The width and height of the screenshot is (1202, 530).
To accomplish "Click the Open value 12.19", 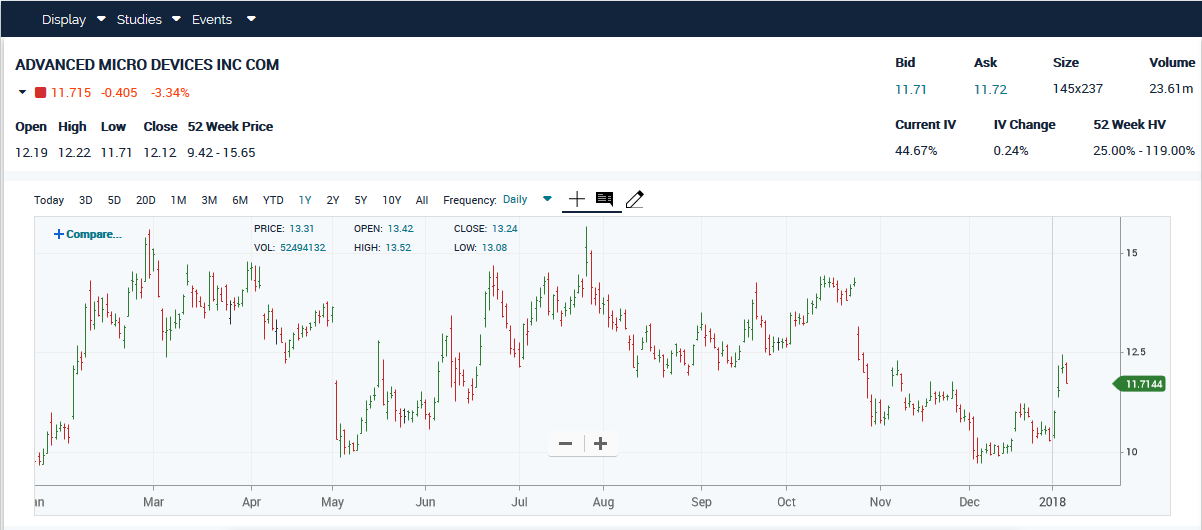I will point(31,153).
